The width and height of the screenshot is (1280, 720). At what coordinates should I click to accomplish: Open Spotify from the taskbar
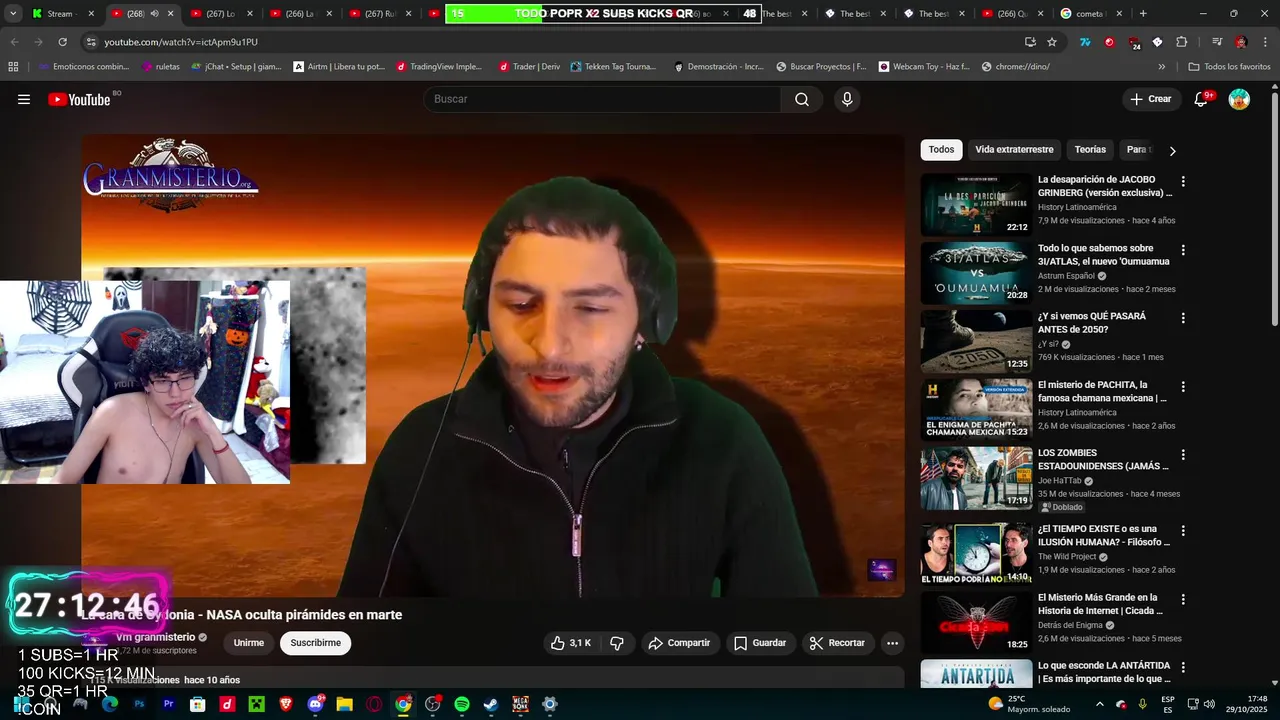462,704
